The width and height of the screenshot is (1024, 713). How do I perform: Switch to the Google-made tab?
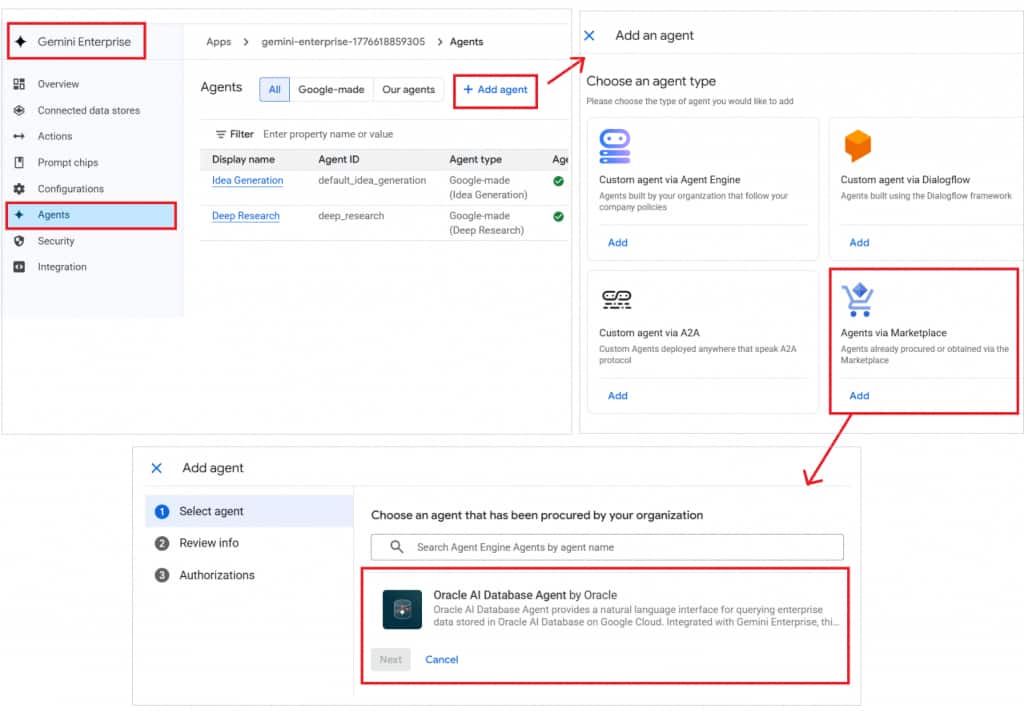[332, 89]
